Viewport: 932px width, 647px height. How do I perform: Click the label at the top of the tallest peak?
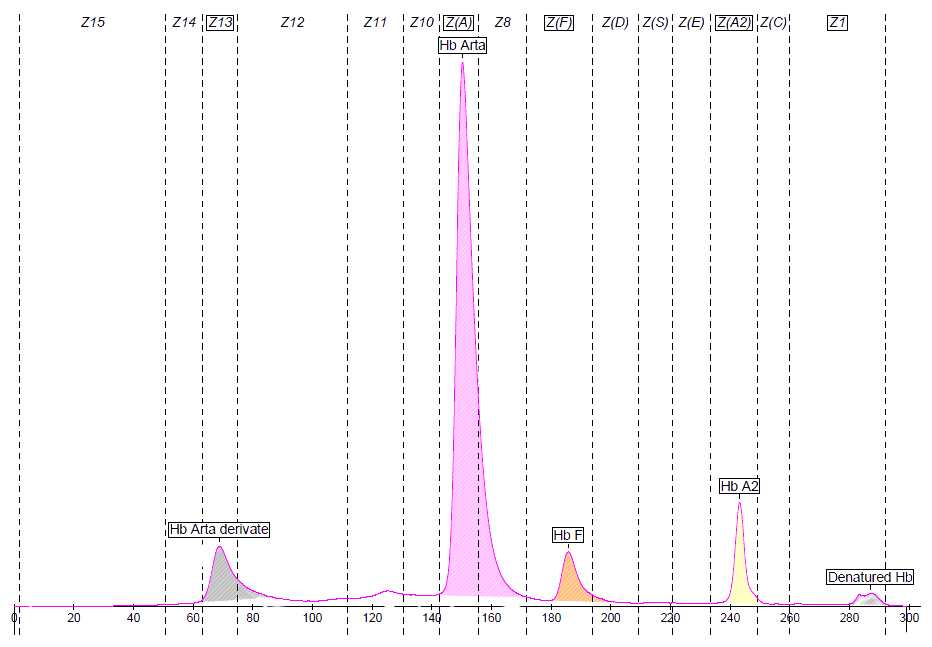[462, 45]
